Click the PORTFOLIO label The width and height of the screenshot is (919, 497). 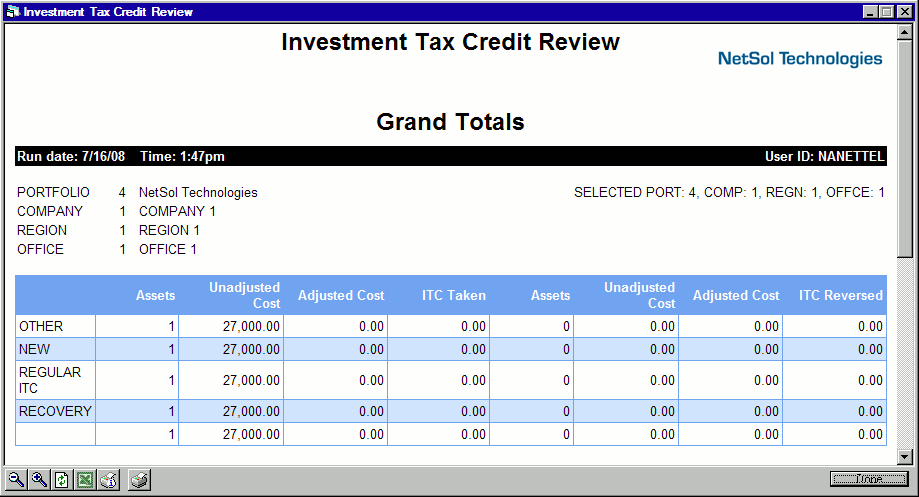[x=53, y=192]
